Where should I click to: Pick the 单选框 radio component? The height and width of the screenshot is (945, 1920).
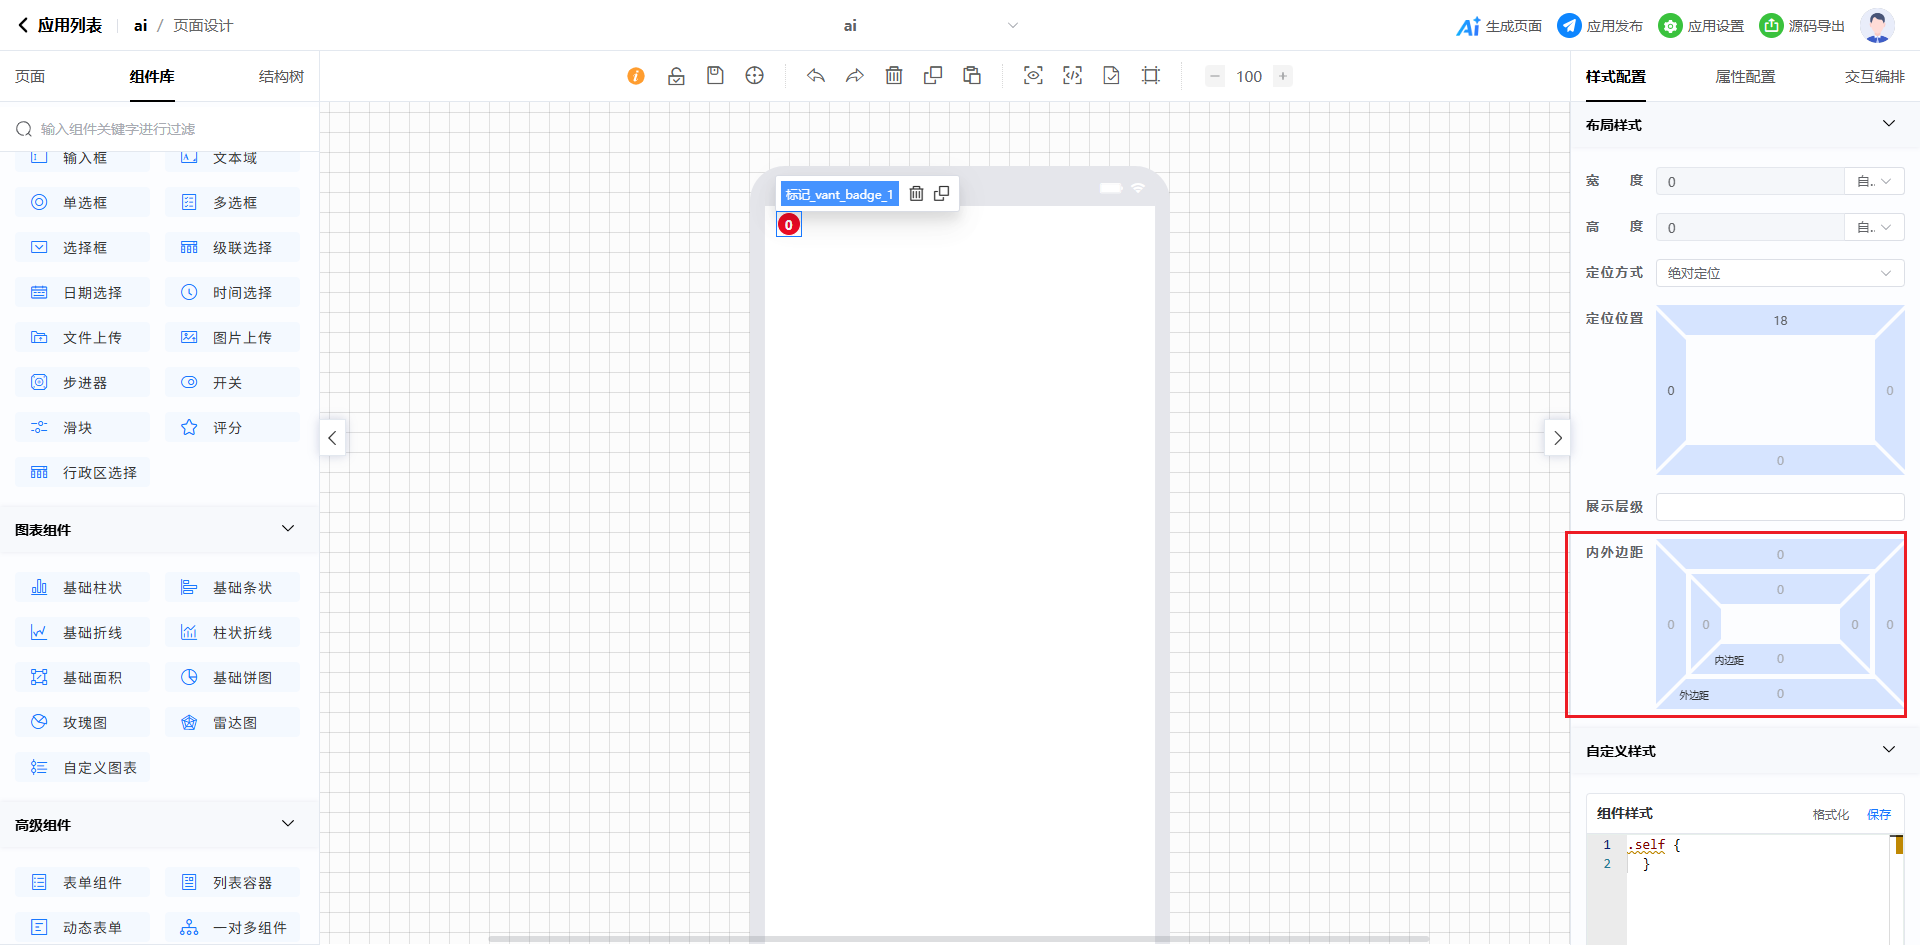coord(82,203)
